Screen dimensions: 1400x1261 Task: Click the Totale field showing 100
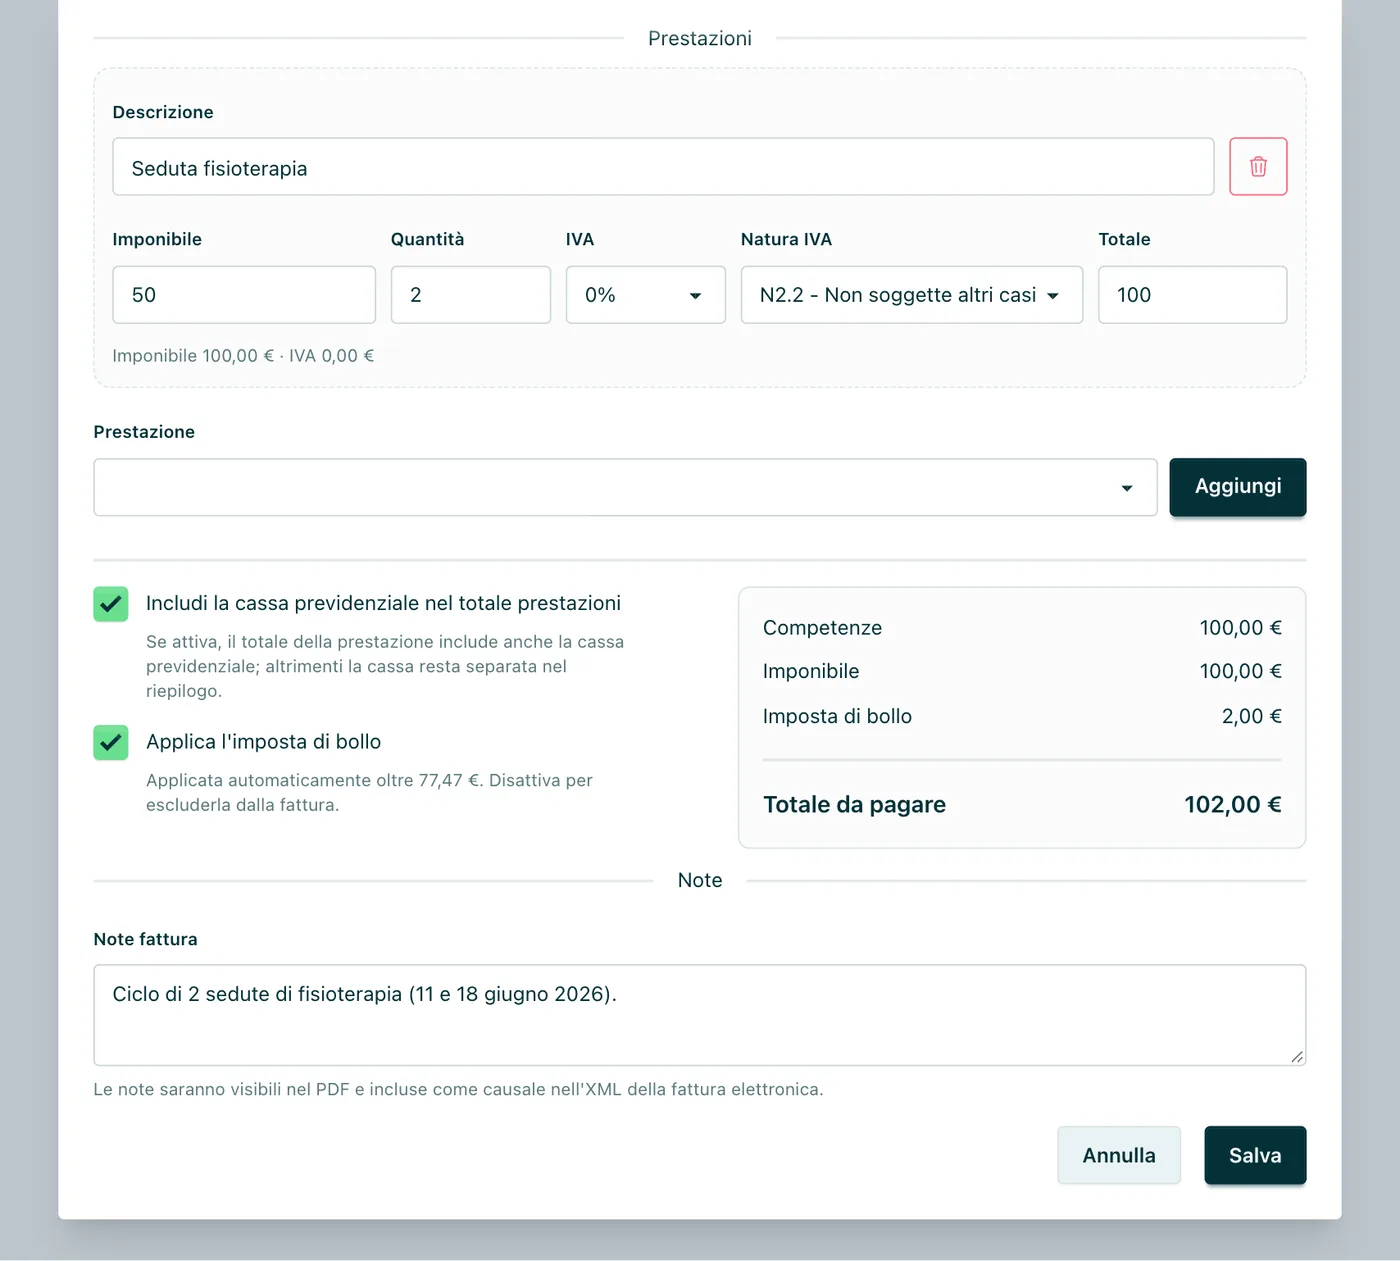1192,295
